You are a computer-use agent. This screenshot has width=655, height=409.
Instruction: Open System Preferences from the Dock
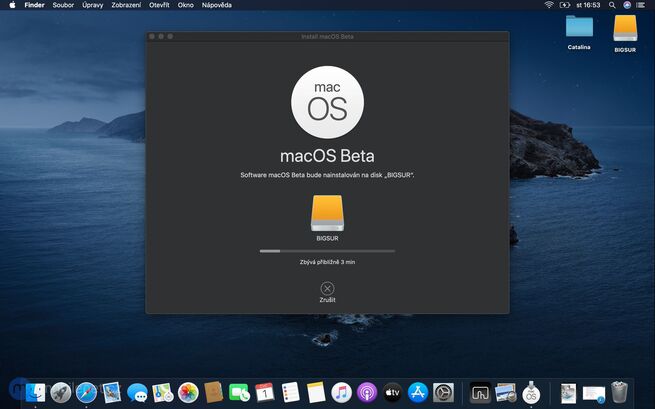(443, 393)
